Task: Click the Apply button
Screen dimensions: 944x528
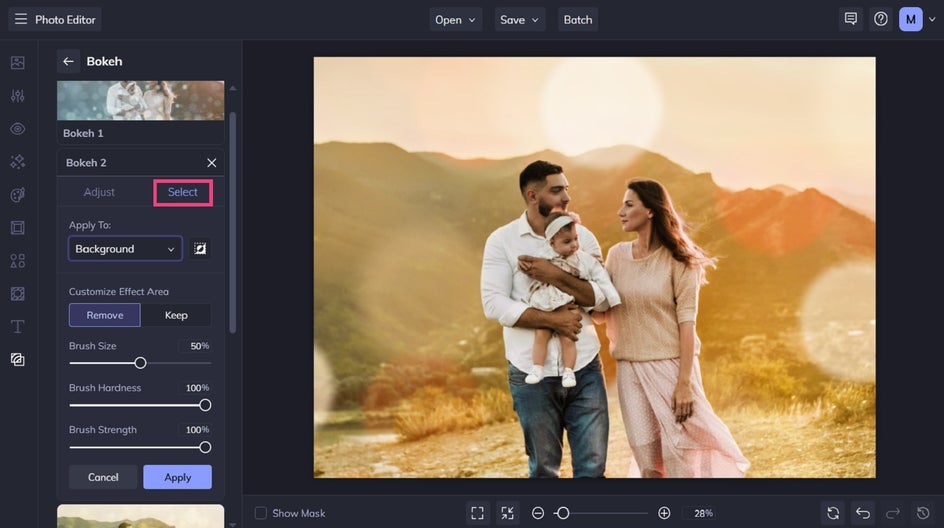Action: pyautogui.click(x=178, y=477)
